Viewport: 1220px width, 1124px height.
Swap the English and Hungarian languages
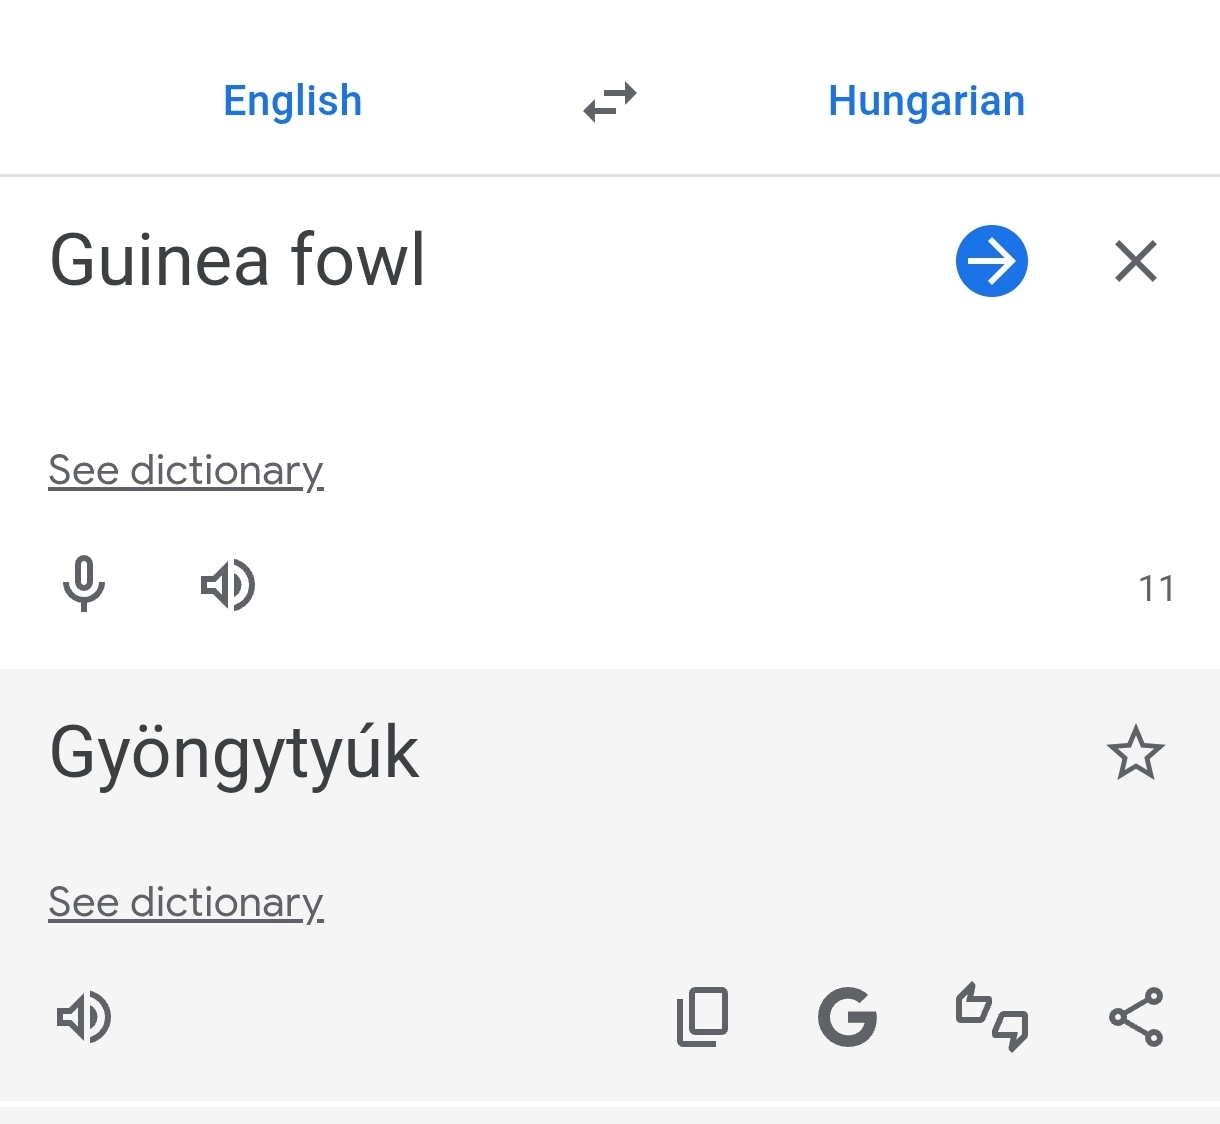610,101
